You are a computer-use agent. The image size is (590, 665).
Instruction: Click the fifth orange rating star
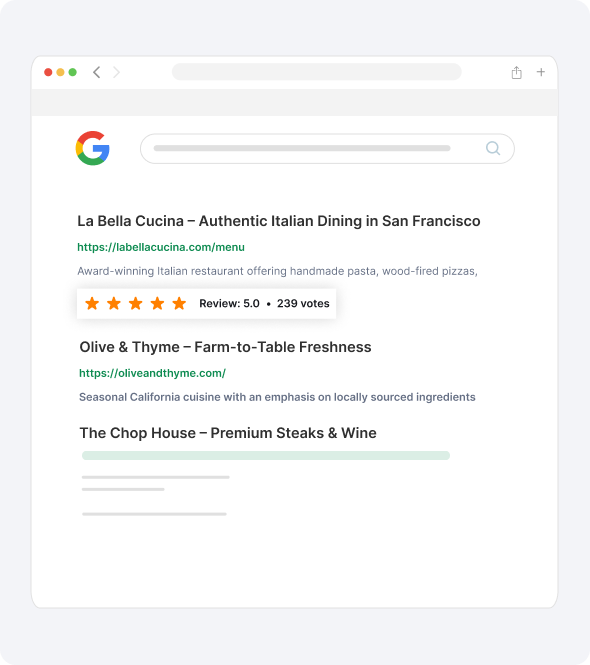[179, 303]
